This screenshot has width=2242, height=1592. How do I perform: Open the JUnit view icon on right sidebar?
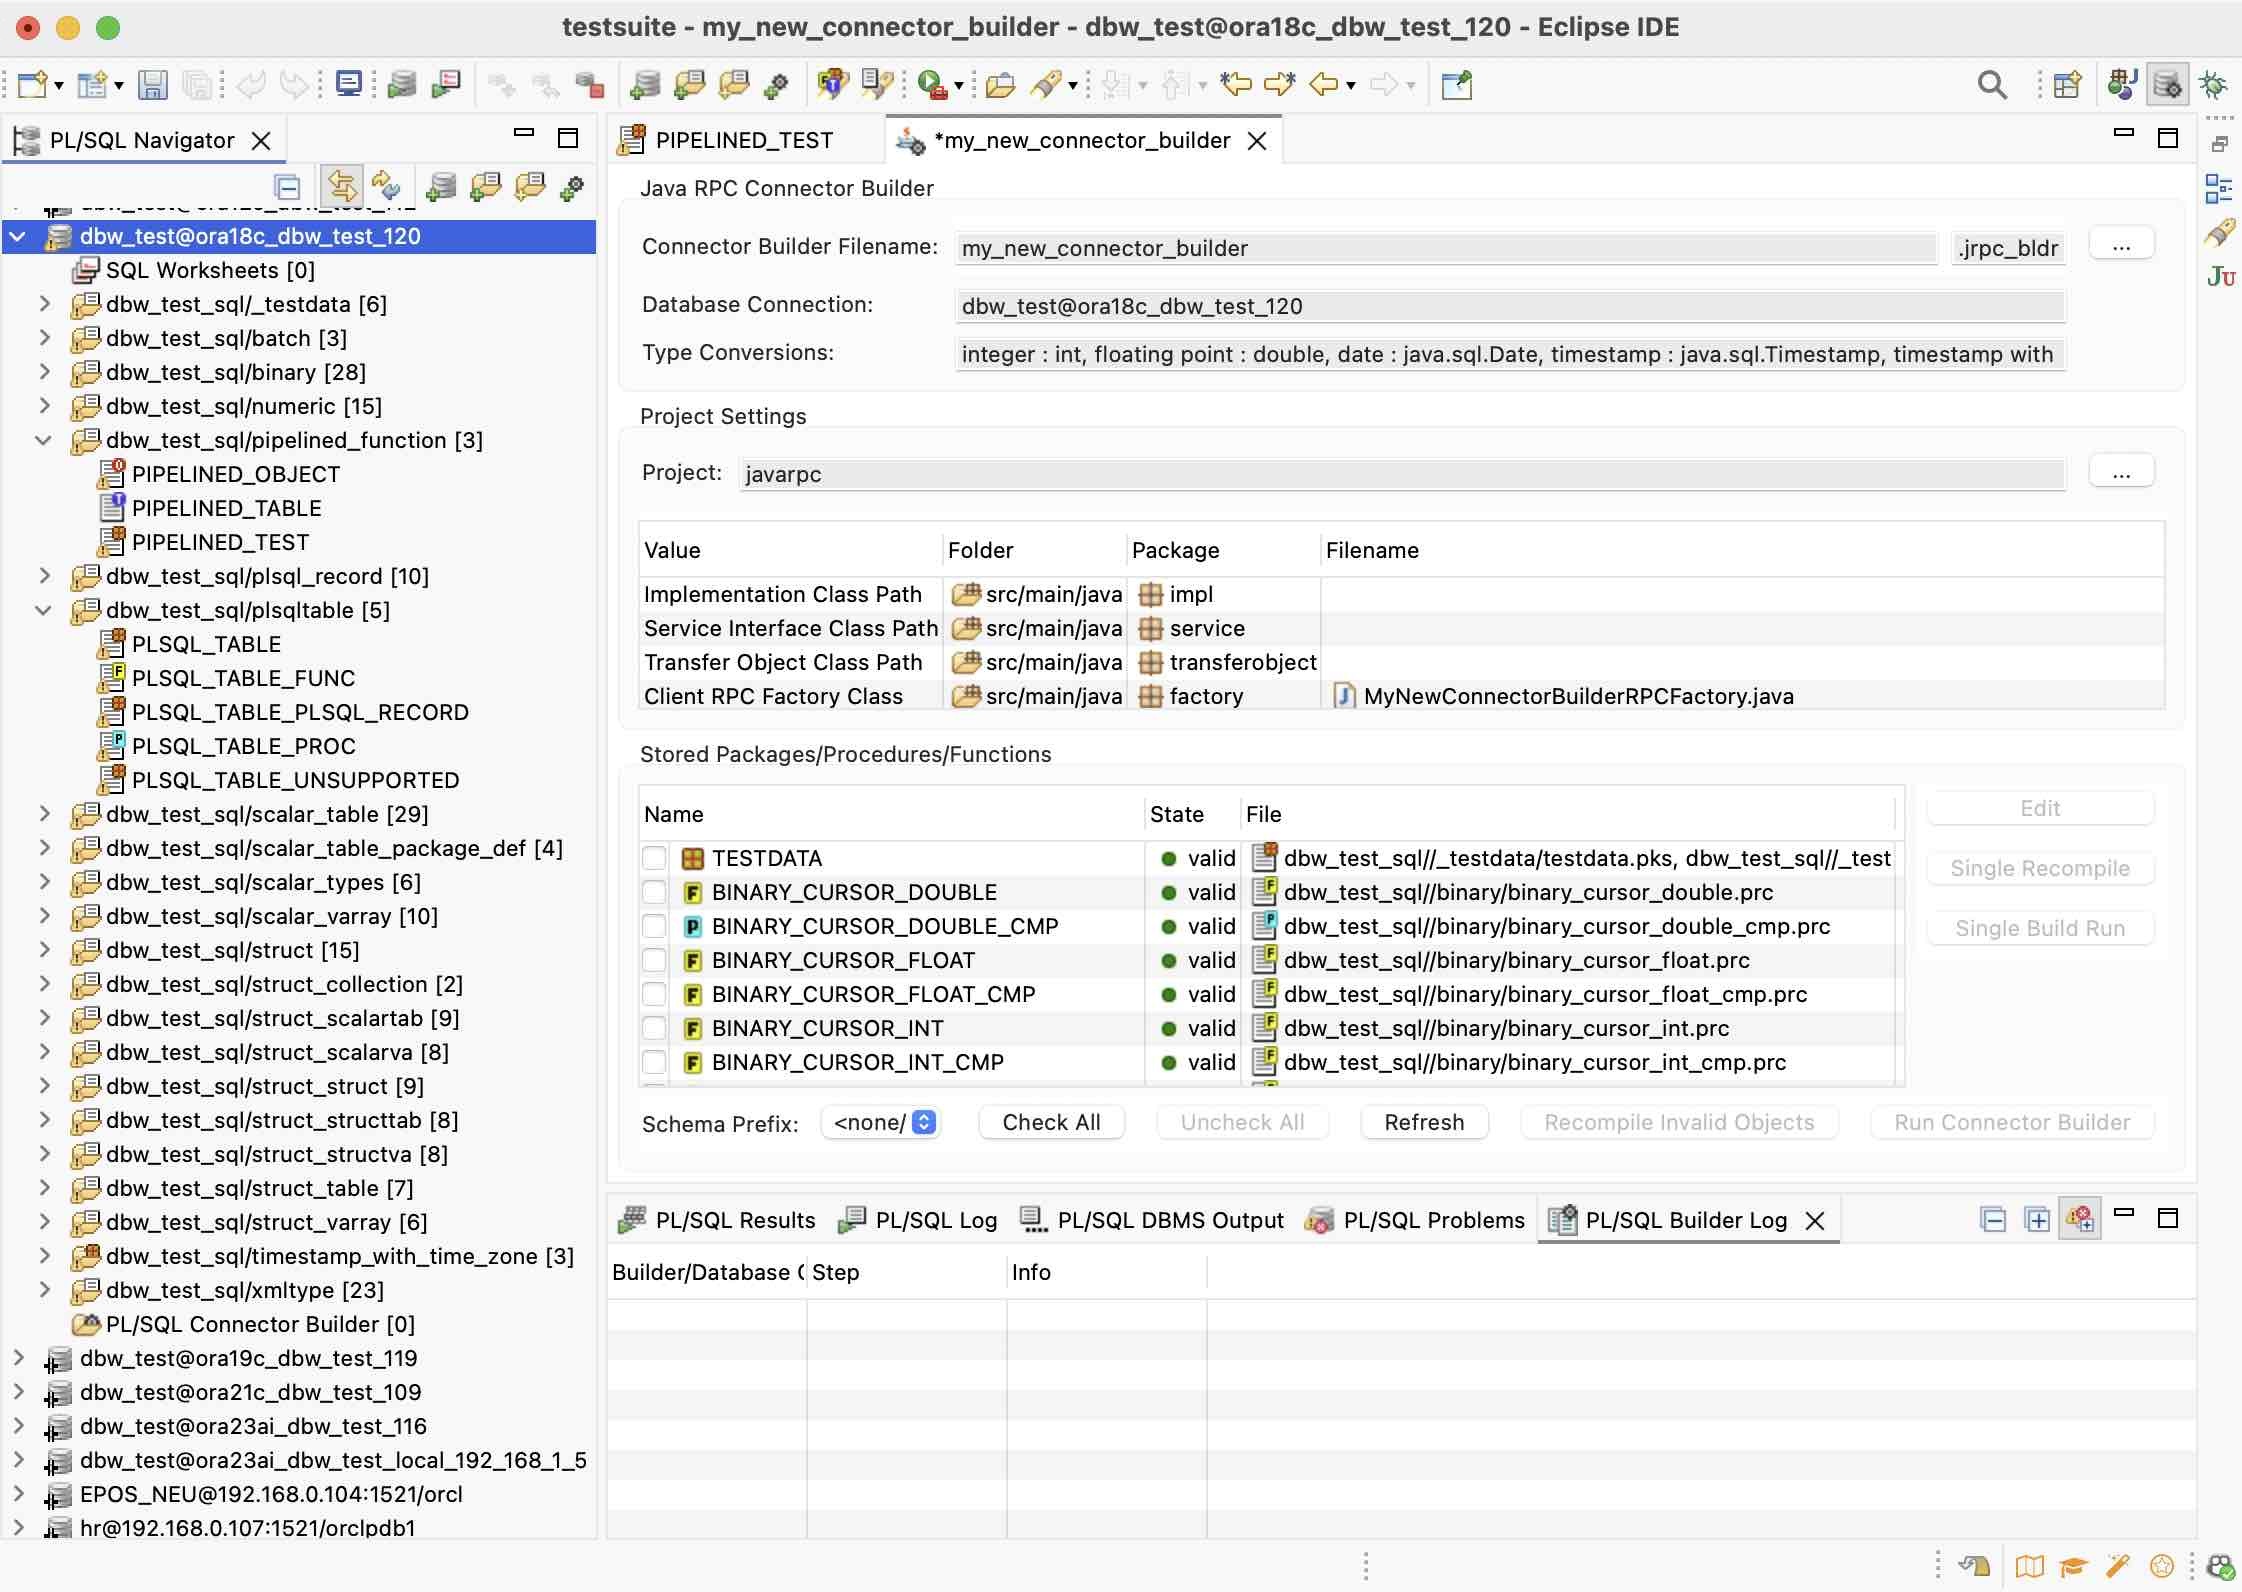[2222, 277]
